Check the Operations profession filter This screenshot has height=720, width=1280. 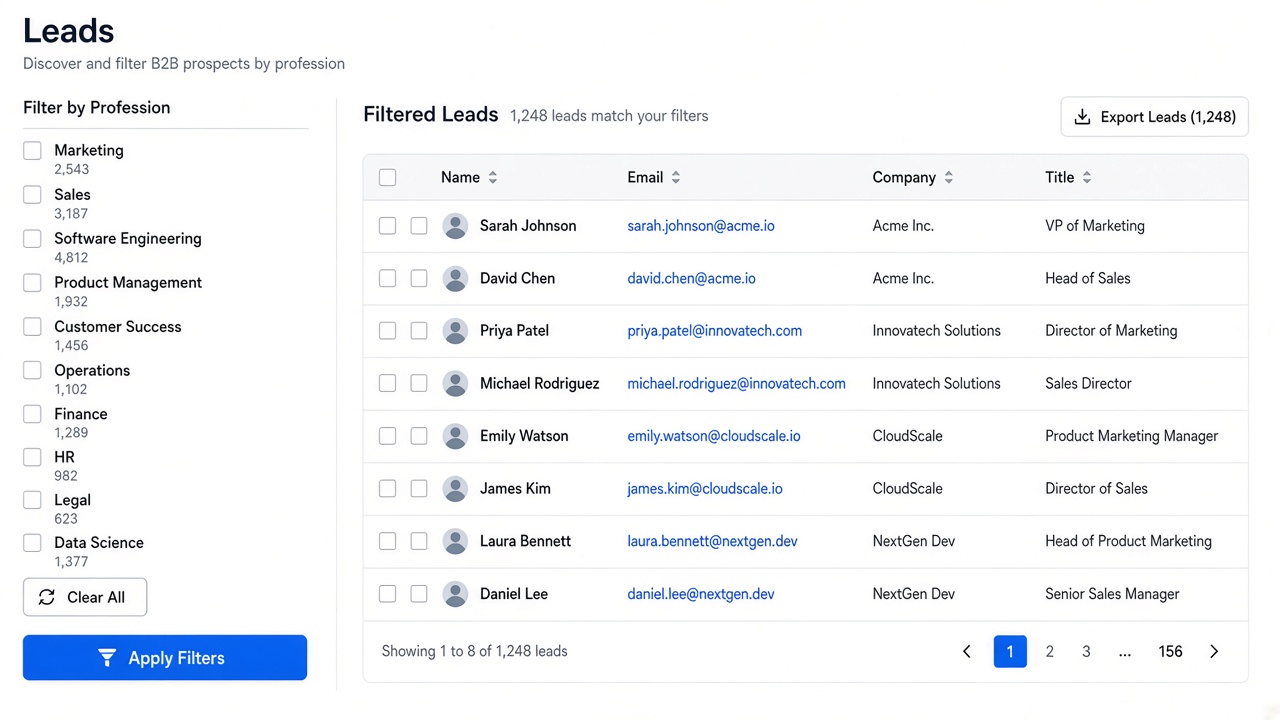(x=33, y=371)
